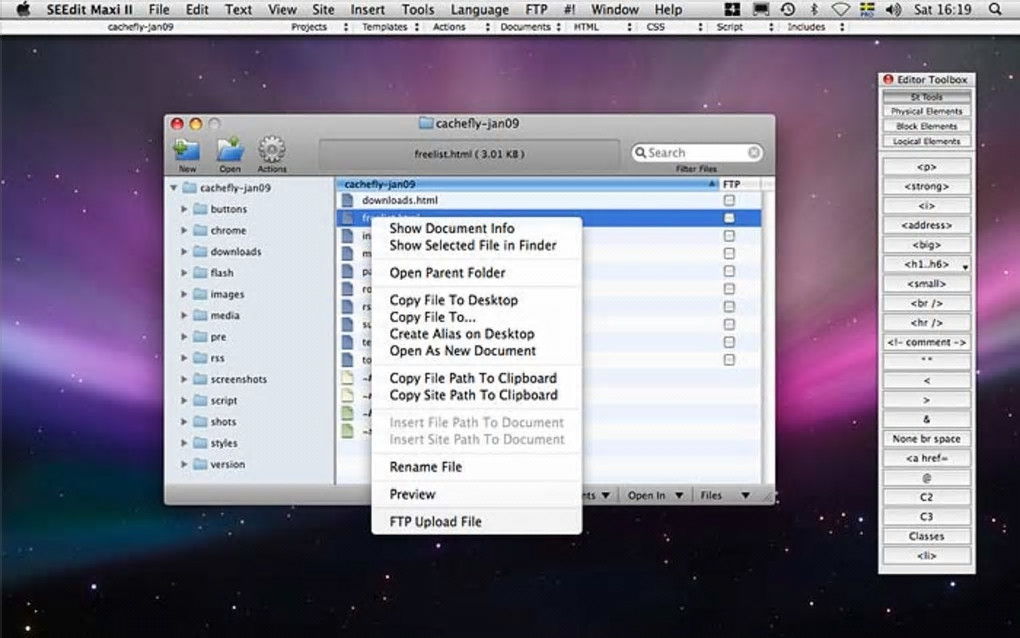
Task: Choose Open Parent Folder
Action: click(447, 272)
